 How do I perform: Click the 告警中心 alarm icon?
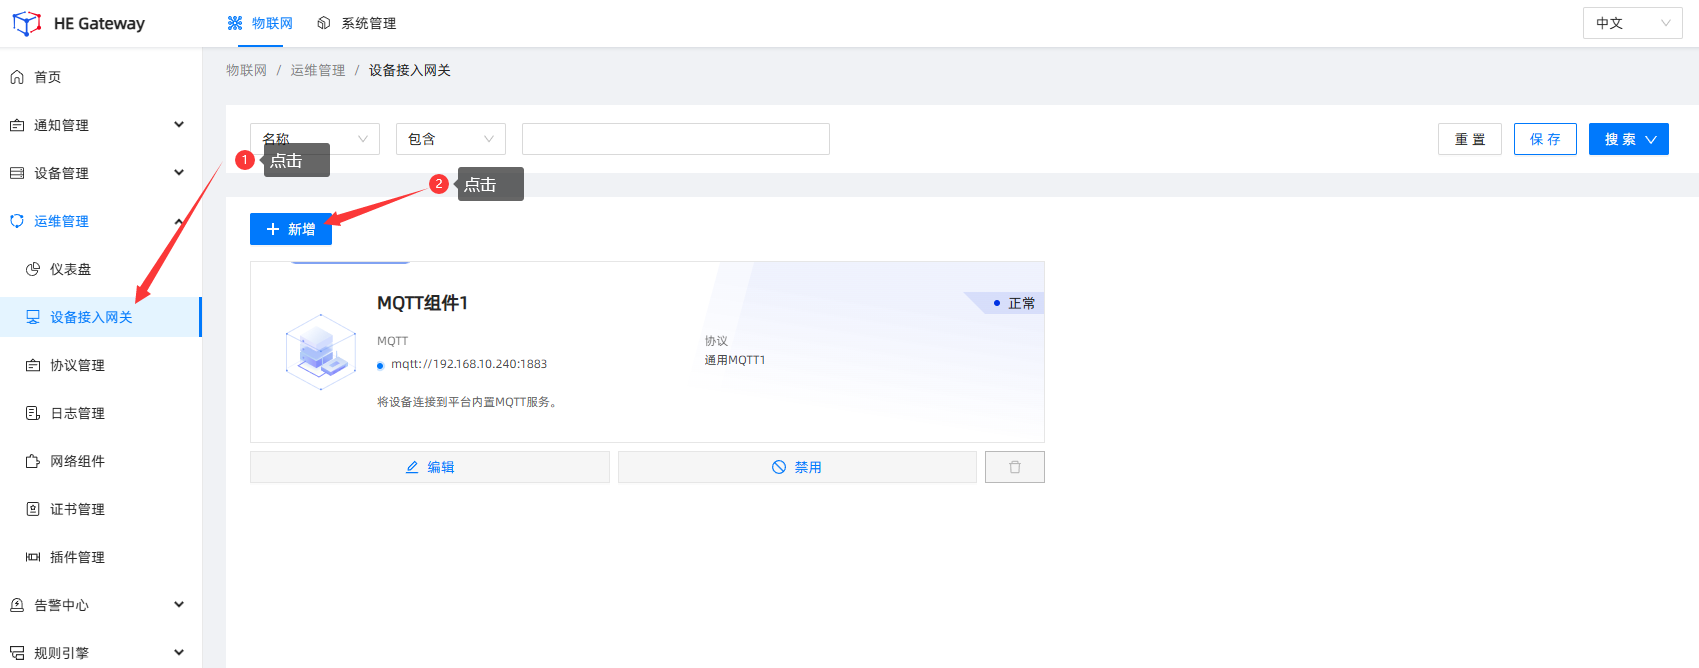17,605
